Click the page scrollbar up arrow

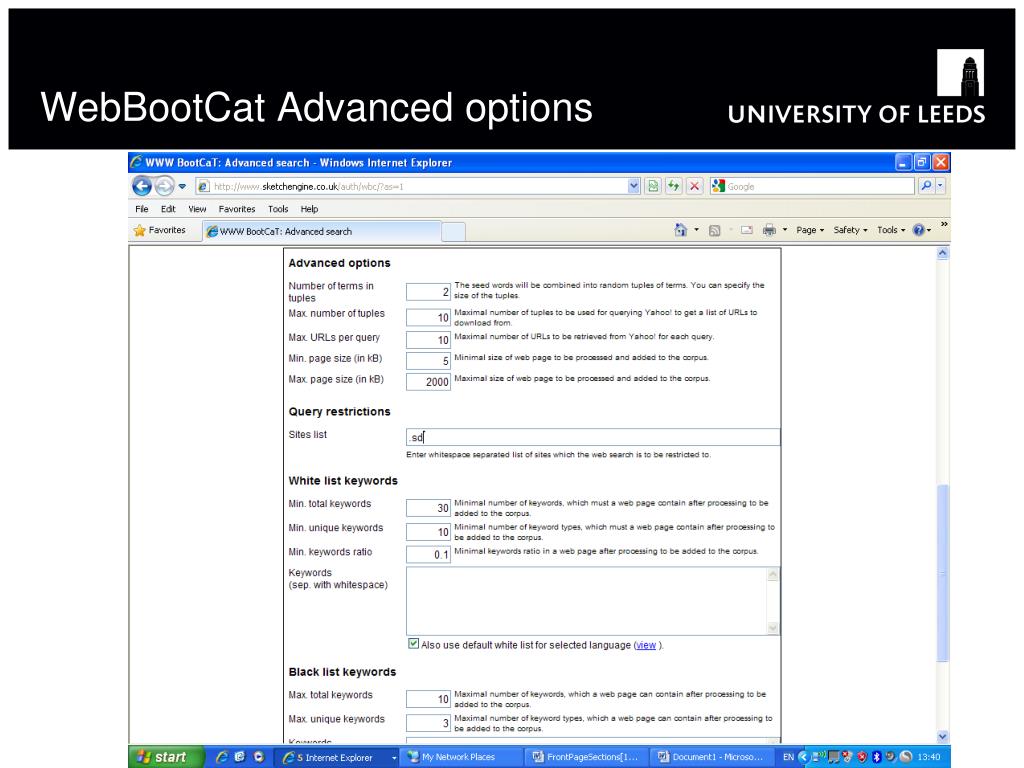[x=942, y=253]
